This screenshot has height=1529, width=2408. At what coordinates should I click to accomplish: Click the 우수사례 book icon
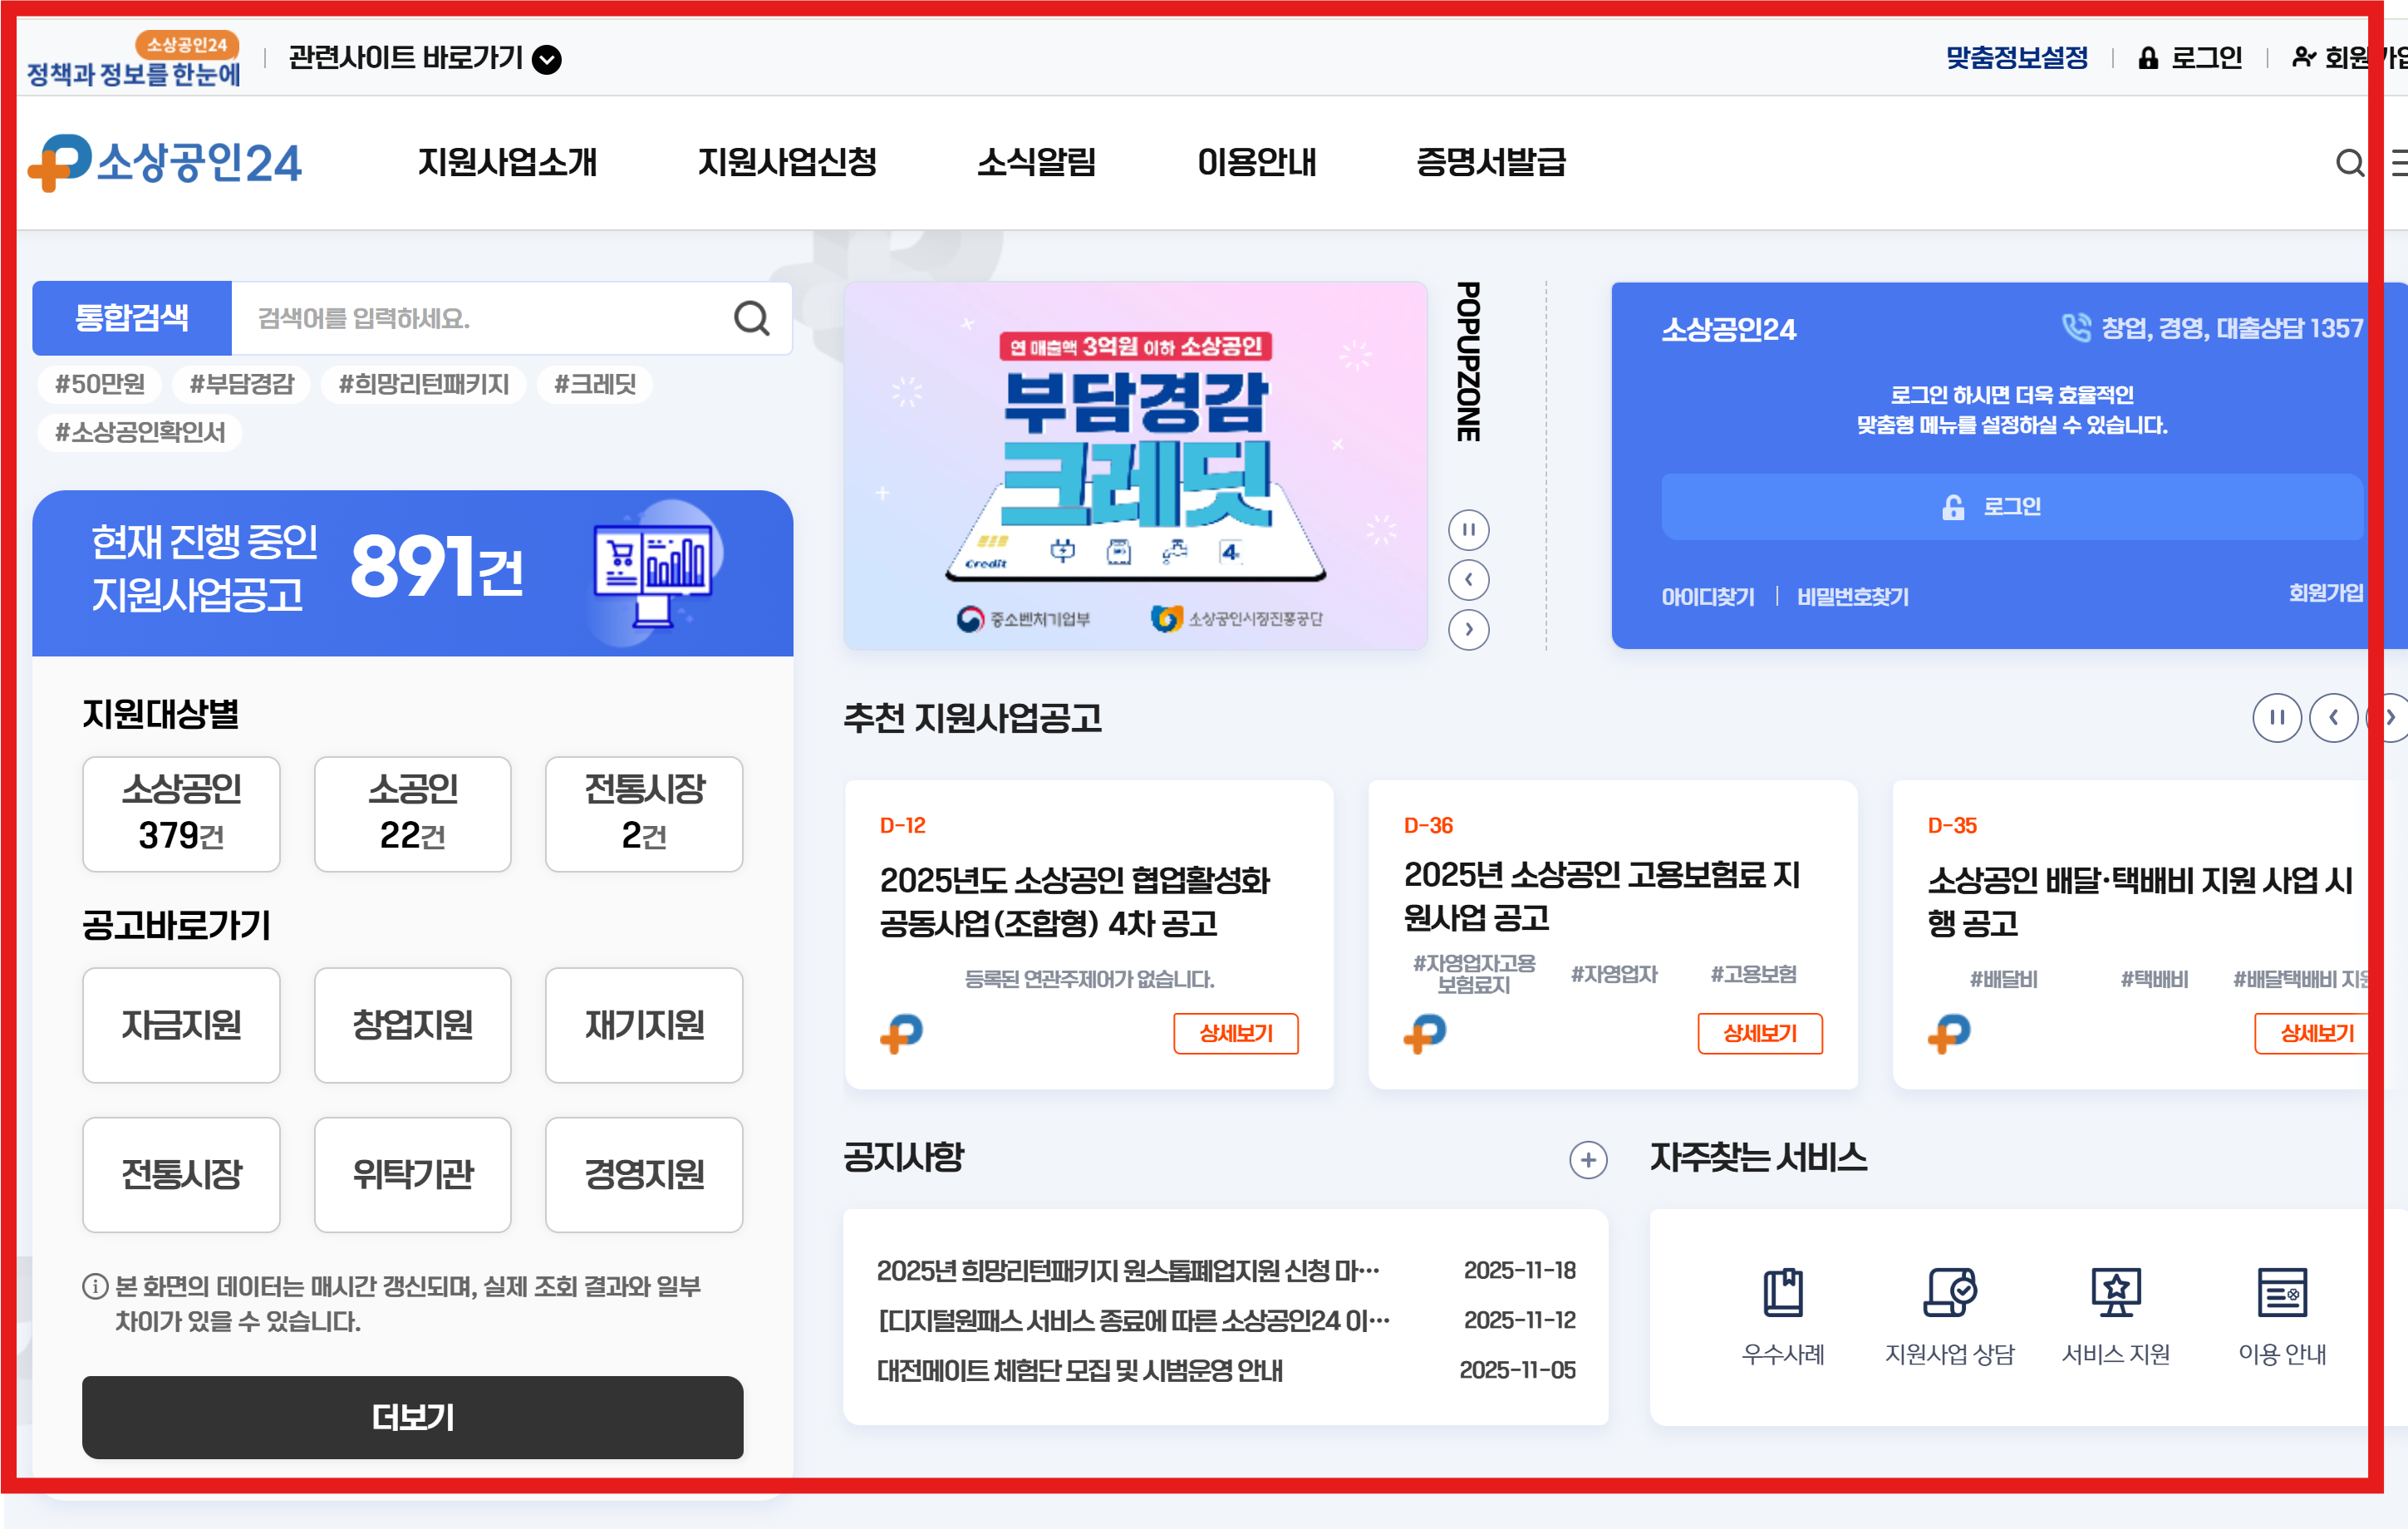click(1782, 1292)
